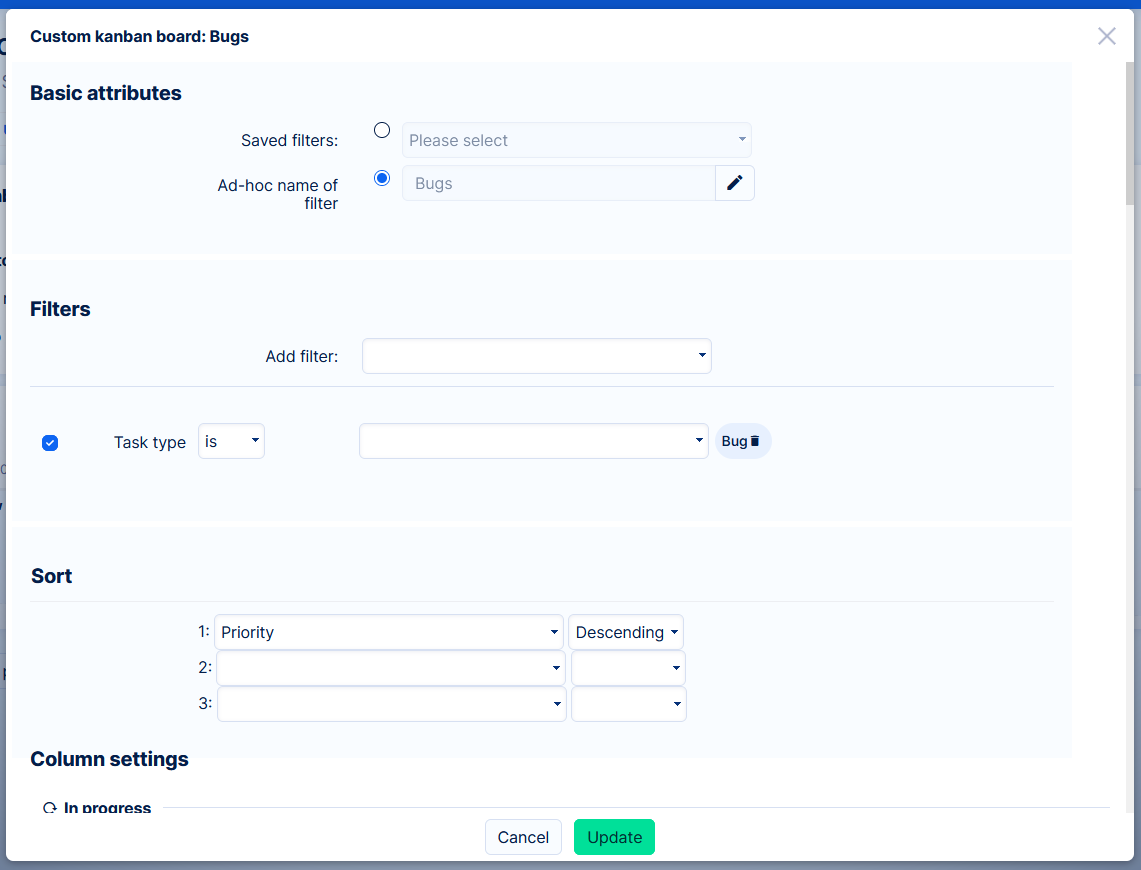This screenshot has width=1141, height=870.
Task: Click the pencil edit icon beside Bugs
Action: pyautogui.click(x=735, y=183)
